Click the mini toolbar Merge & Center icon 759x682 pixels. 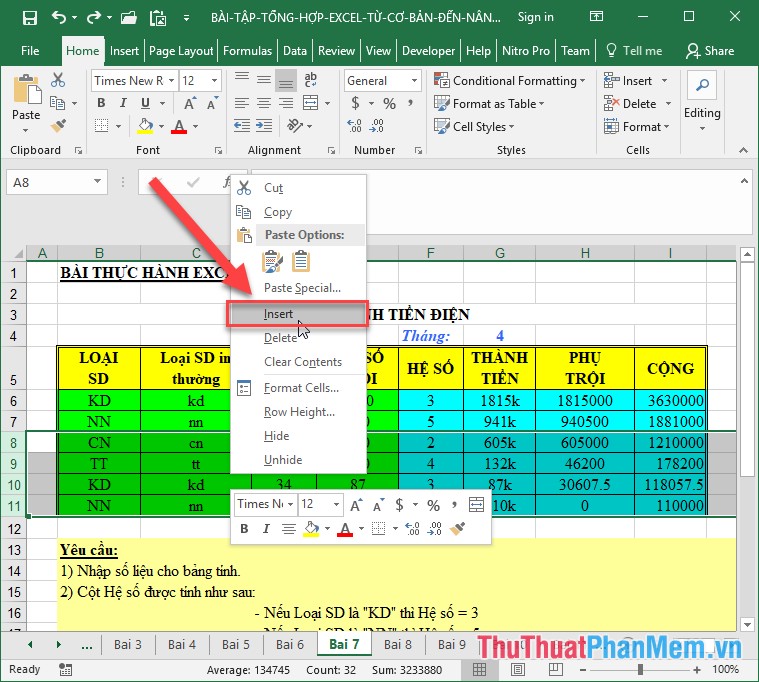coord(476,505)
